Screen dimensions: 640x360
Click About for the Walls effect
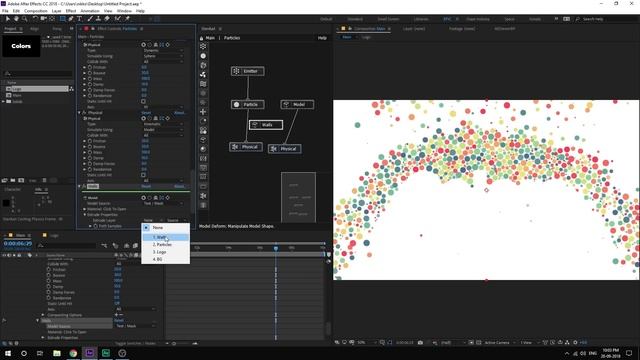[x=179, y=187]
